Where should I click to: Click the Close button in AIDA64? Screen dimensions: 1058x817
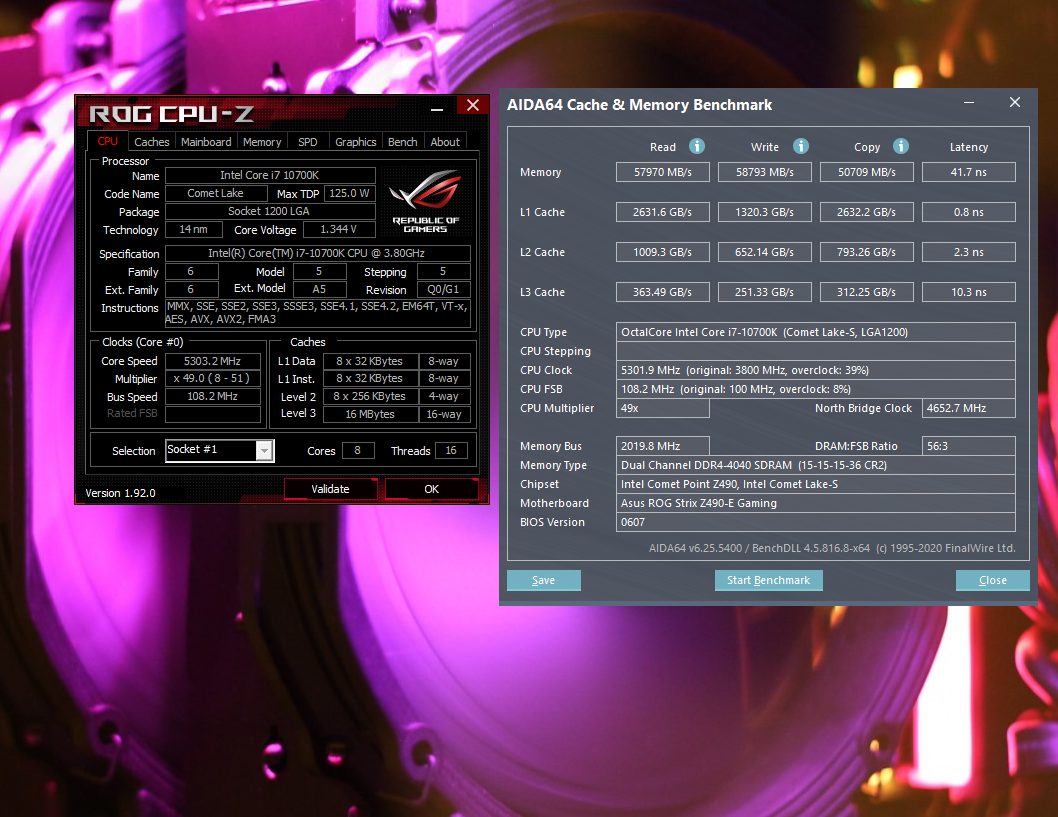[993, 580]
